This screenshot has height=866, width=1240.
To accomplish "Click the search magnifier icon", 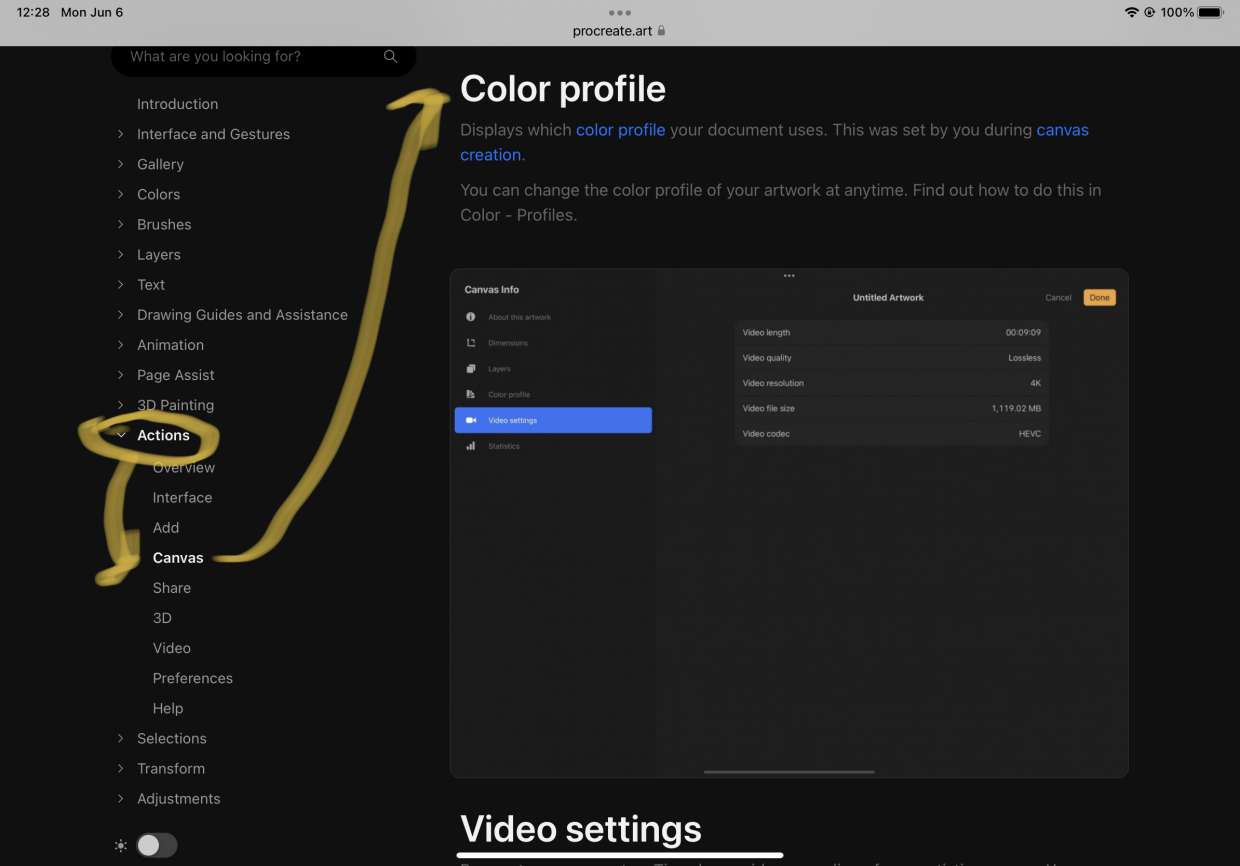I will (390, 57).
